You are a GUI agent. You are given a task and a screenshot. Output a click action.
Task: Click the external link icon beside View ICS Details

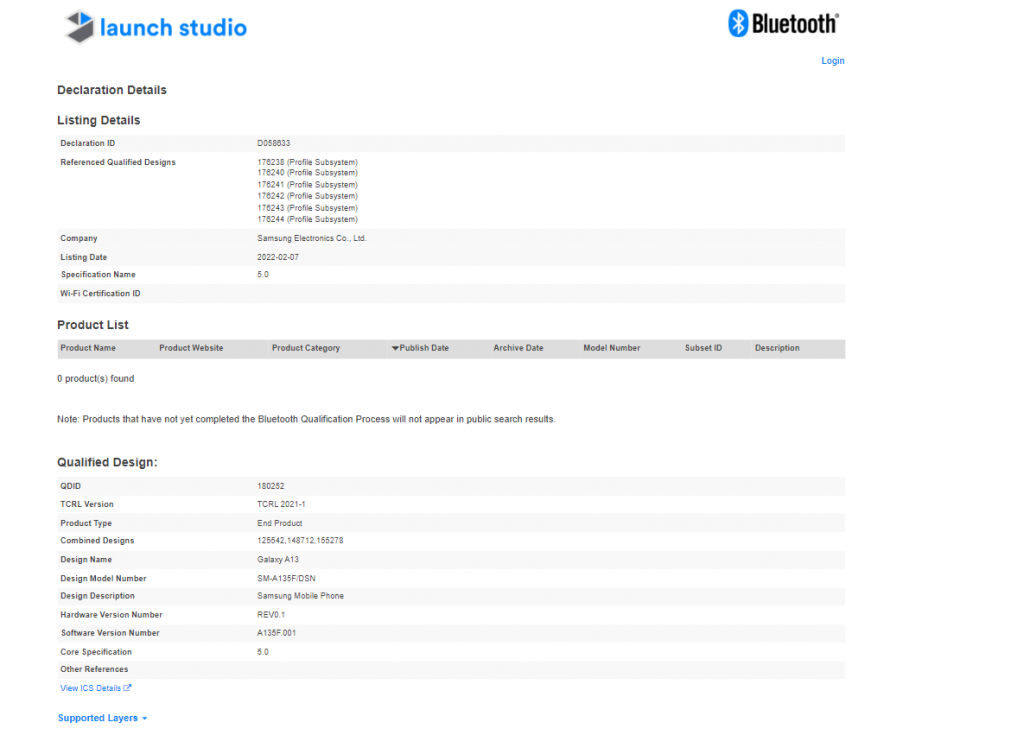127,688
